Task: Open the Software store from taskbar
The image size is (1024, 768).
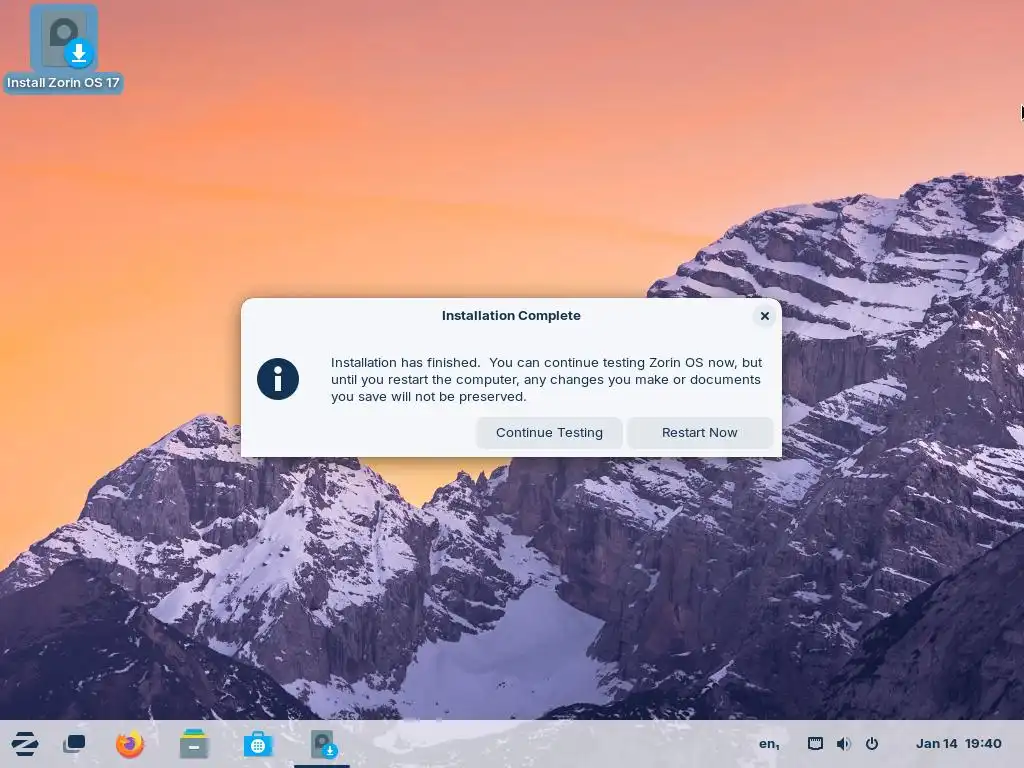Action: [258, 744]
